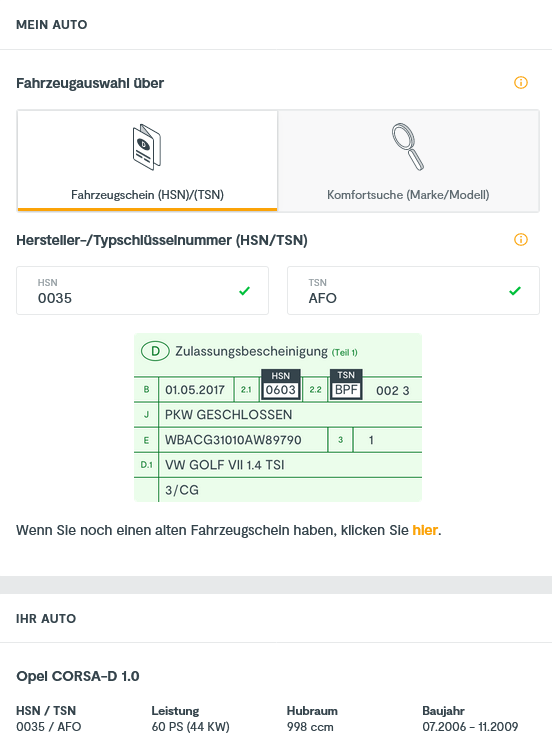Focus the HSN input field with 0035
Image resolution: width=552 pixels, height=754 pixels.
point(142,290)
